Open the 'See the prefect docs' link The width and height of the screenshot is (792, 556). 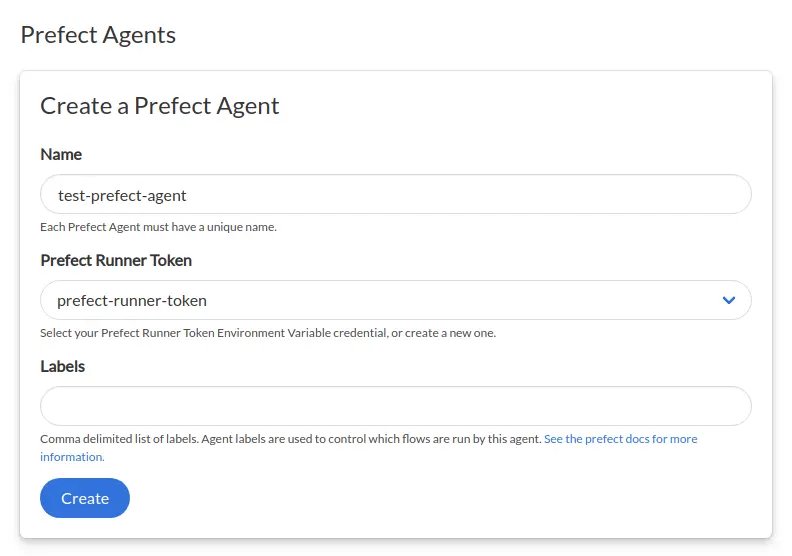(x=620, y=439)
